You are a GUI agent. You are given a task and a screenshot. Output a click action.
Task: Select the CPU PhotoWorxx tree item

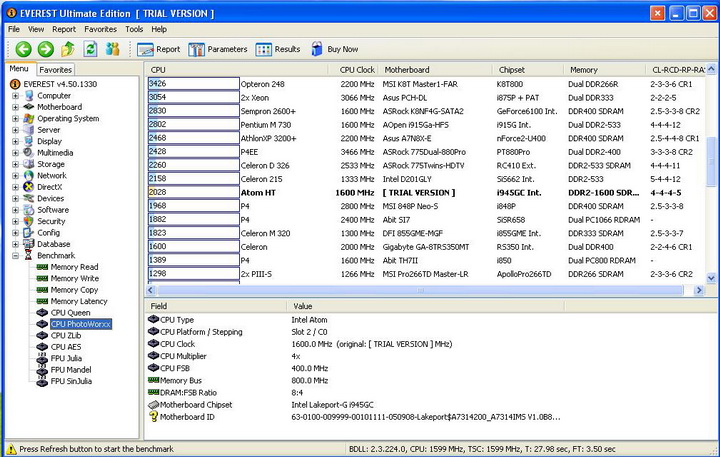pos(81,324)
